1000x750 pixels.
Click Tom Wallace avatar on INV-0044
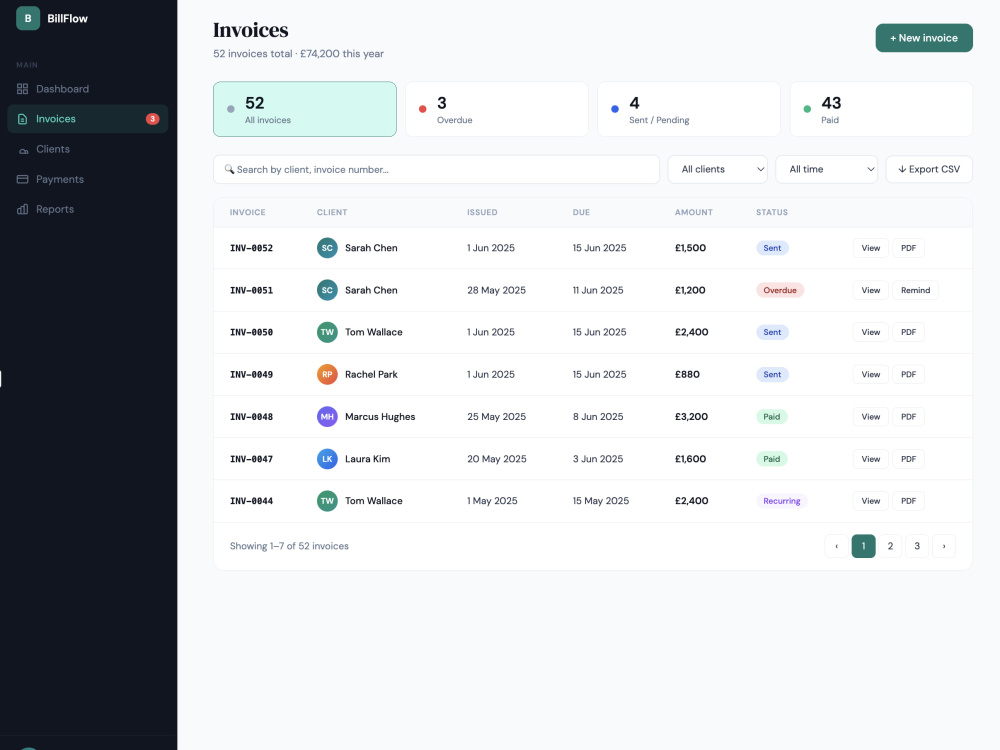tap(327, 501)
